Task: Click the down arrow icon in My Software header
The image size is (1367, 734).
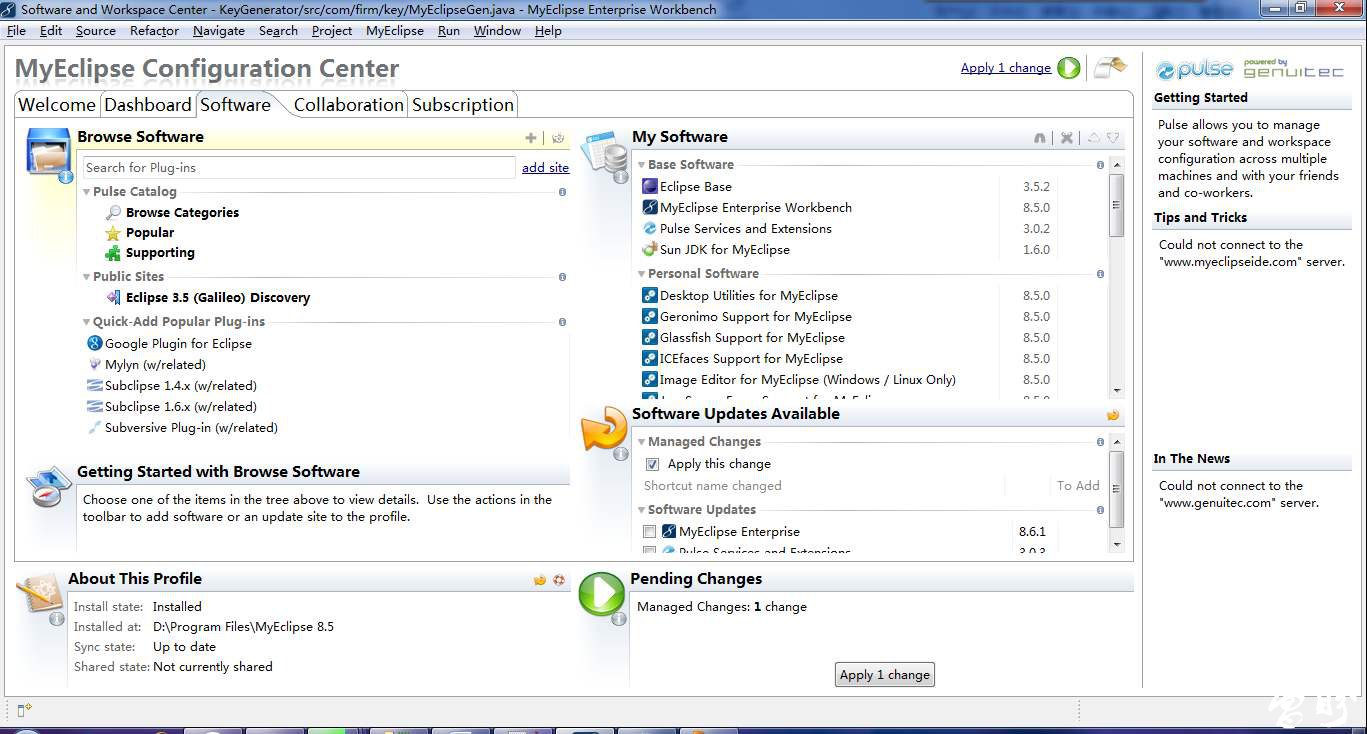Action: pyautogui.click(x=1112, y=138)
